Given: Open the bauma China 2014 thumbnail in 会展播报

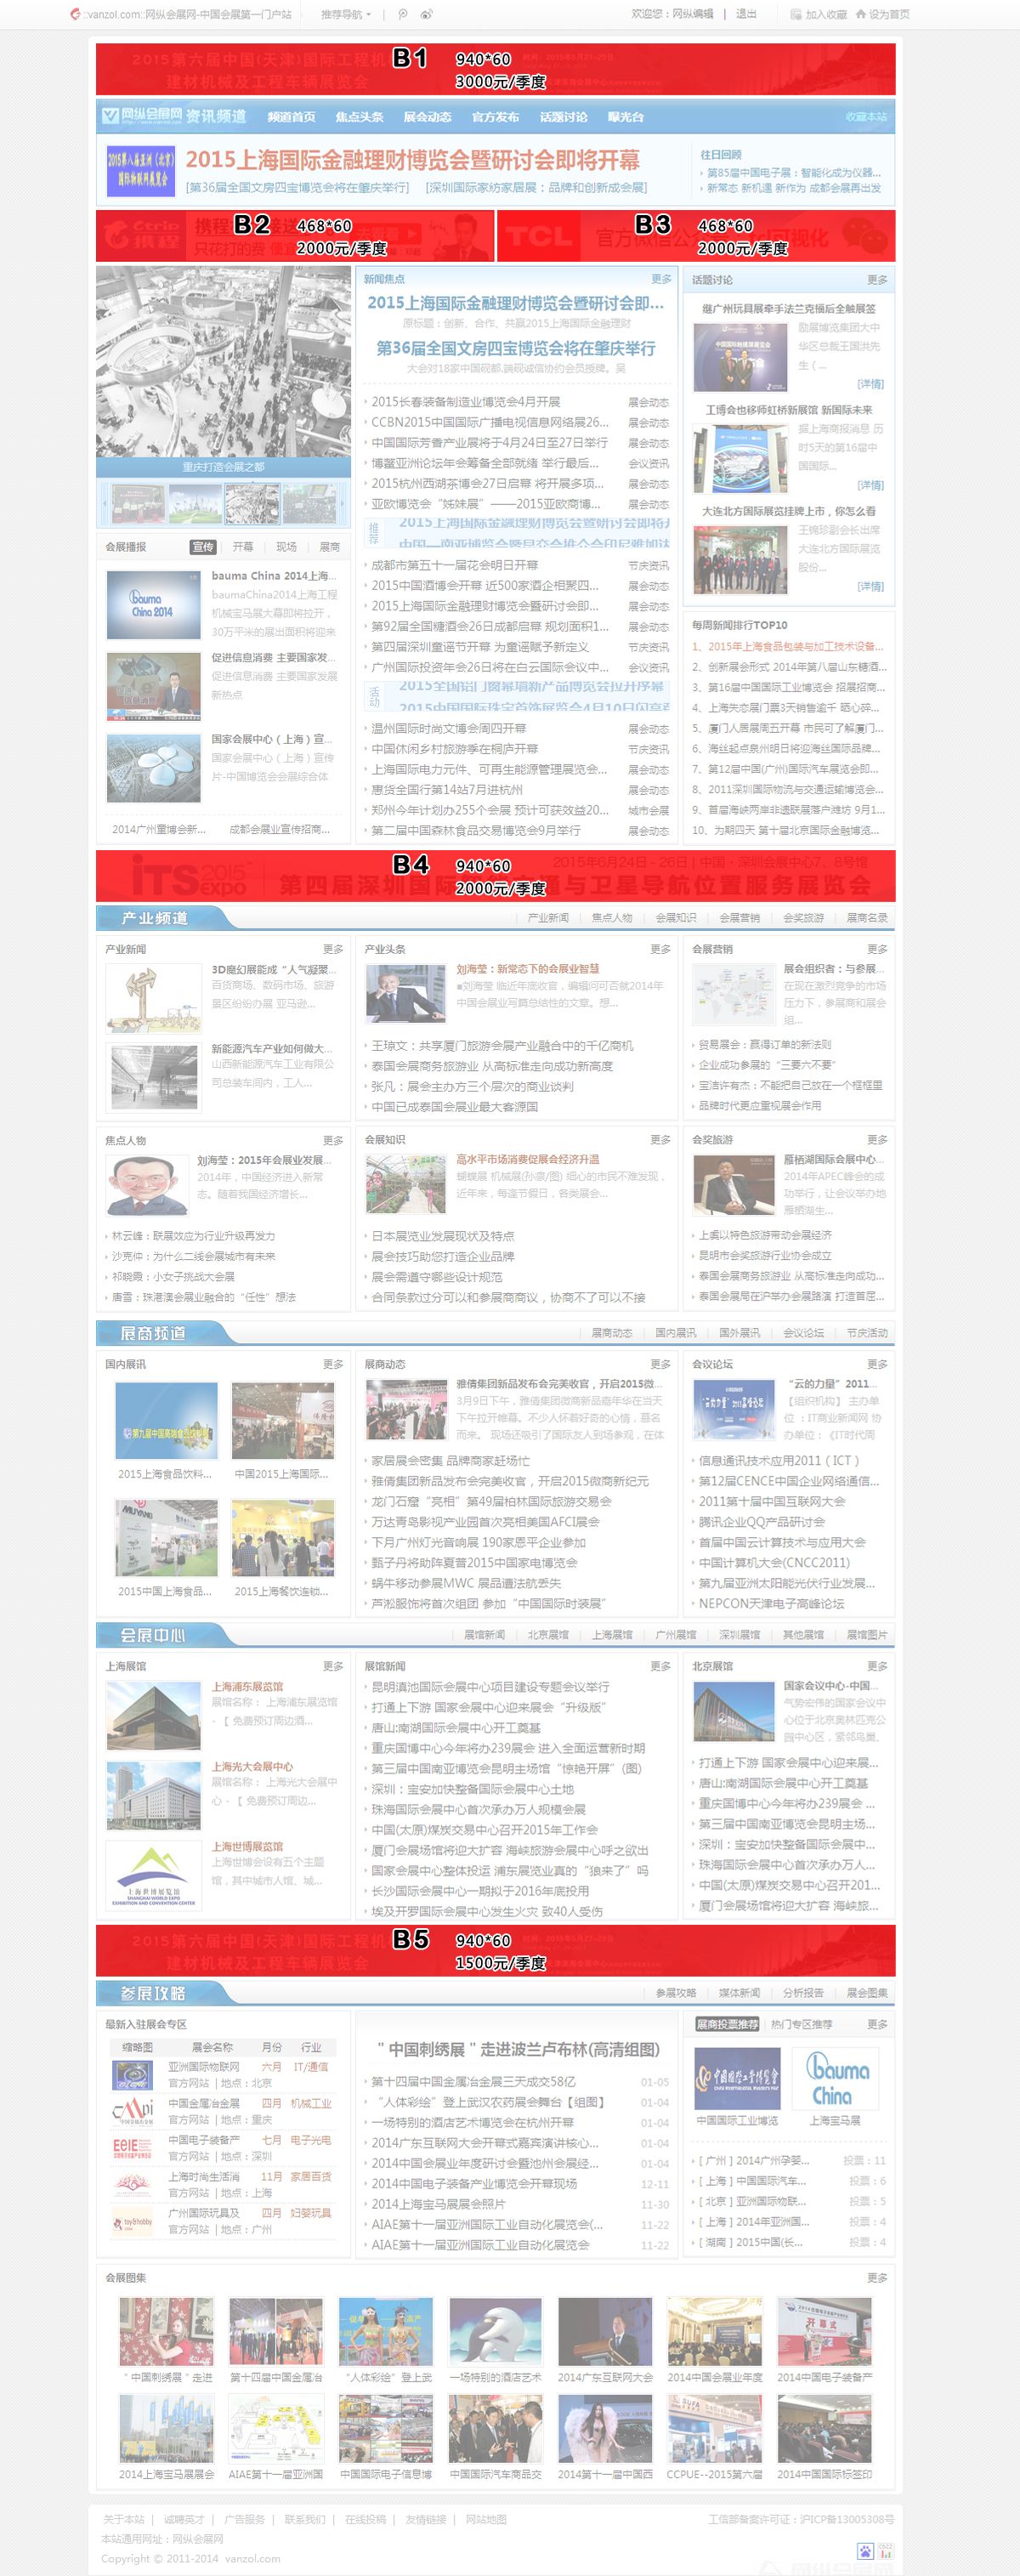Looking at the screenshot, I should tap(153, 605).
